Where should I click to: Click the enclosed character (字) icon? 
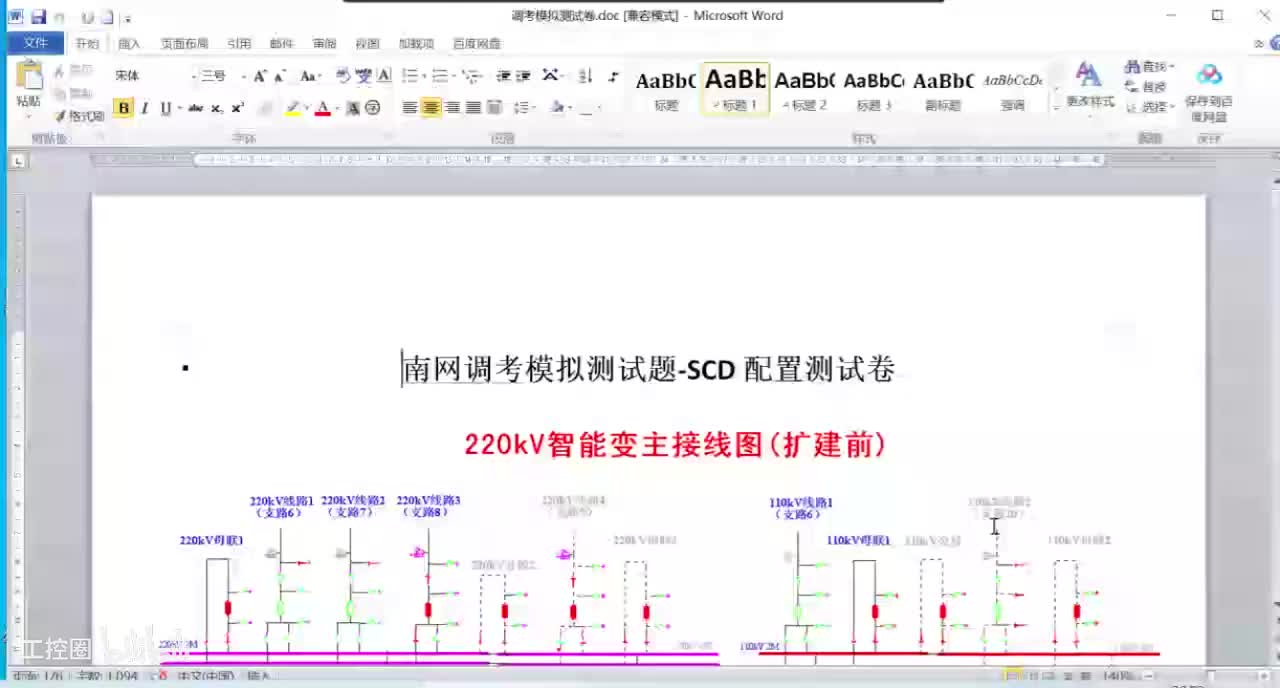(373, 108)
